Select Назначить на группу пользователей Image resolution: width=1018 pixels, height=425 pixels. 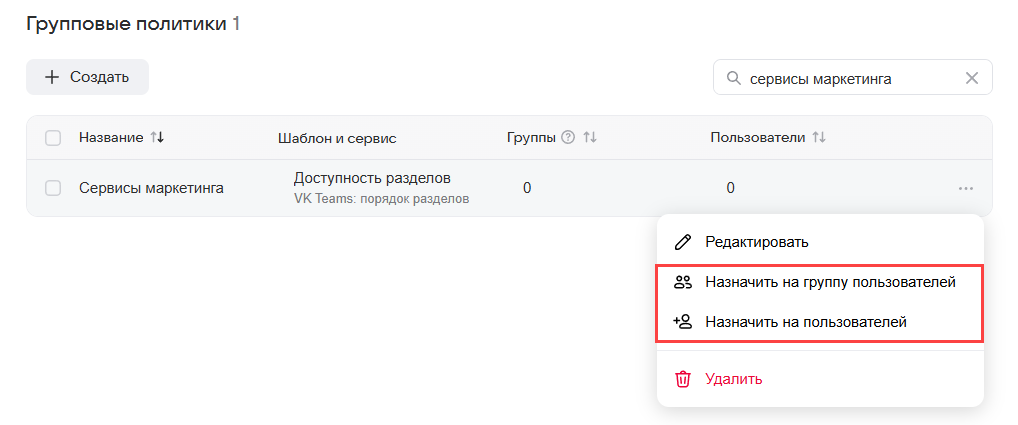coord(829,283)
